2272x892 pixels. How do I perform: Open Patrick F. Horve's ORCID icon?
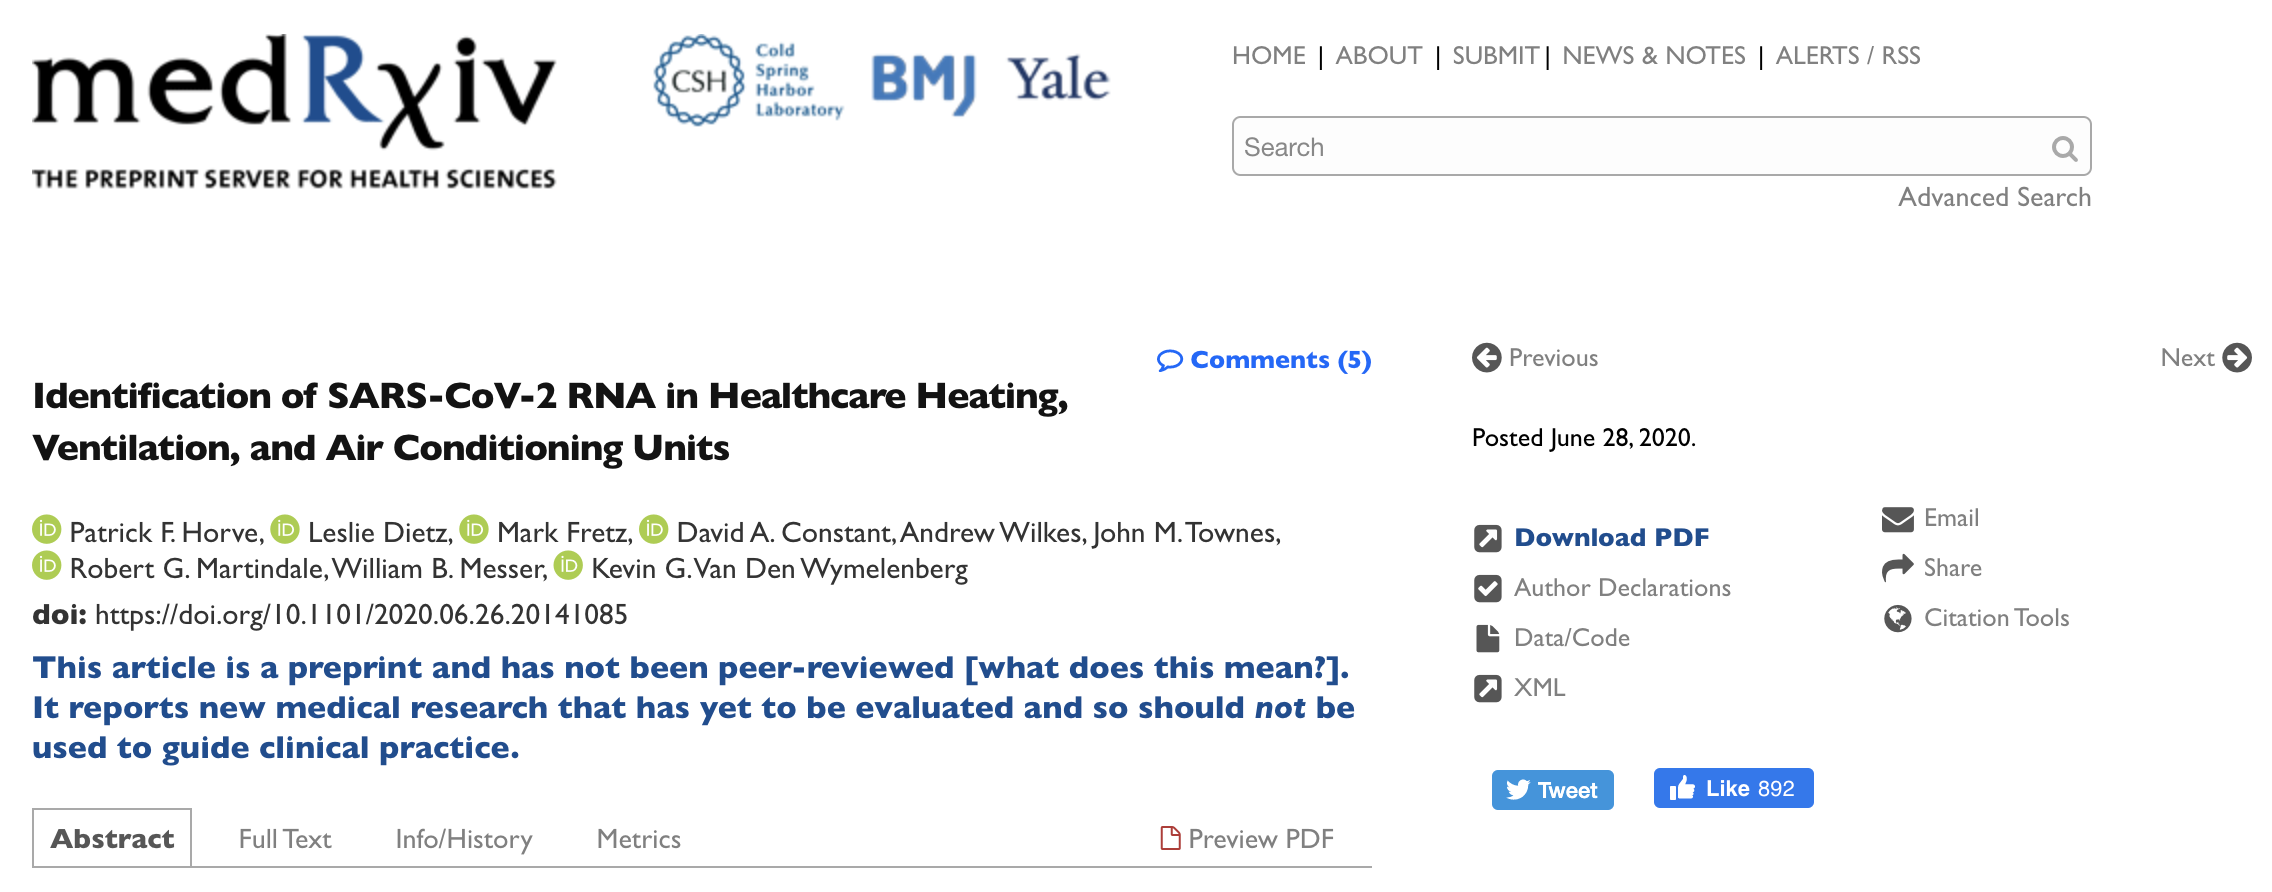tap(47, 529)
